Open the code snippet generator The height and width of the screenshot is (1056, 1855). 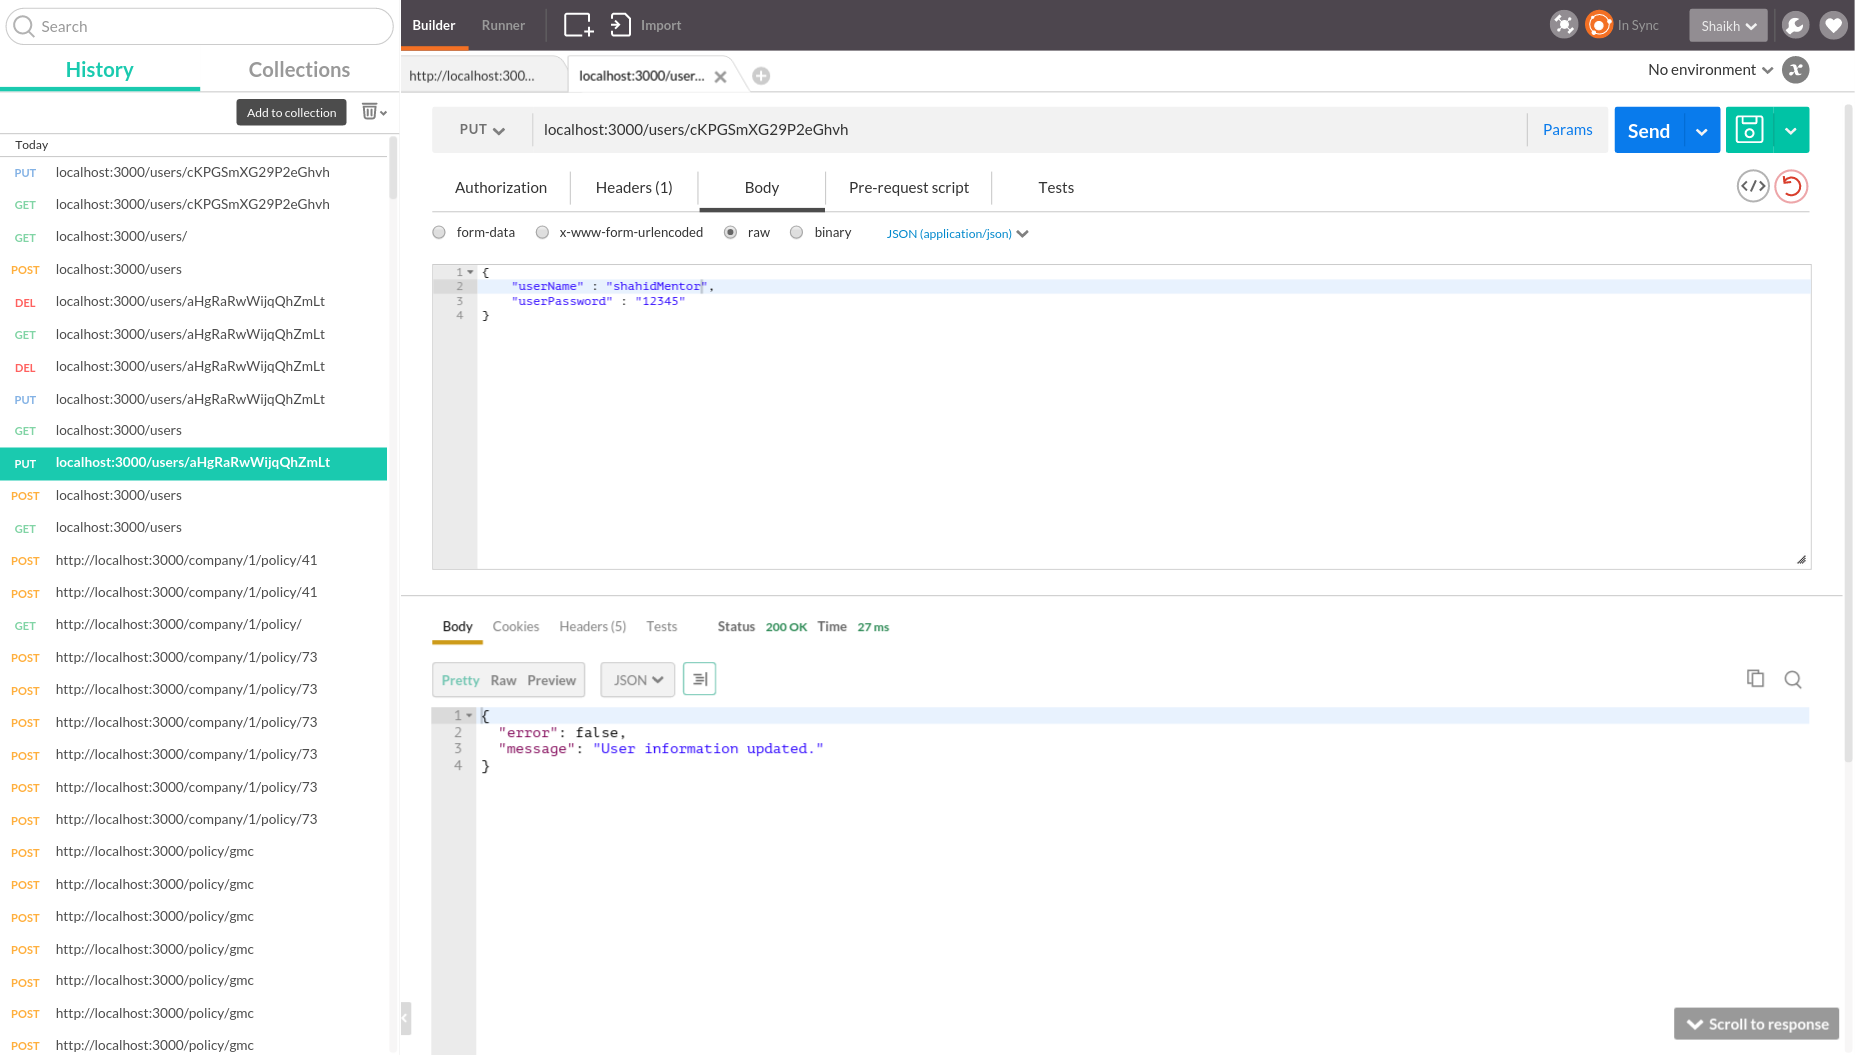point(1752,186)
